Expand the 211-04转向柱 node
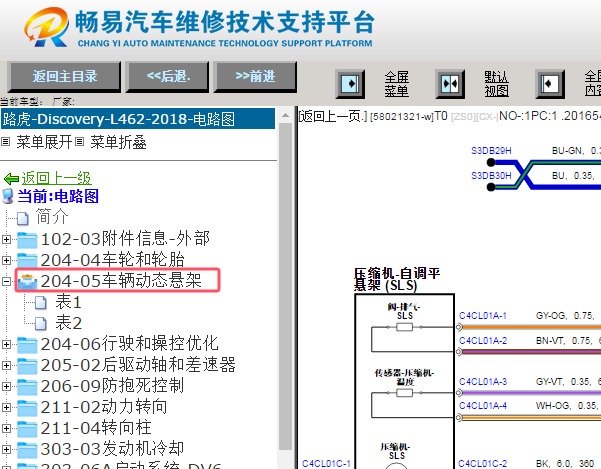This screenshot has height=469, width=601. (6, 428)
